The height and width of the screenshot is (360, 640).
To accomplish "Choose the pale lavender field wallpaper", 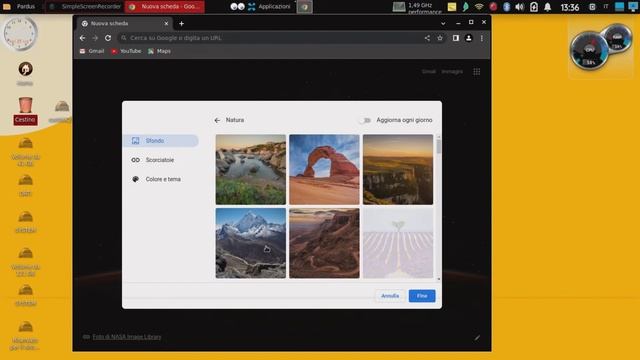I will pos(398,243).
